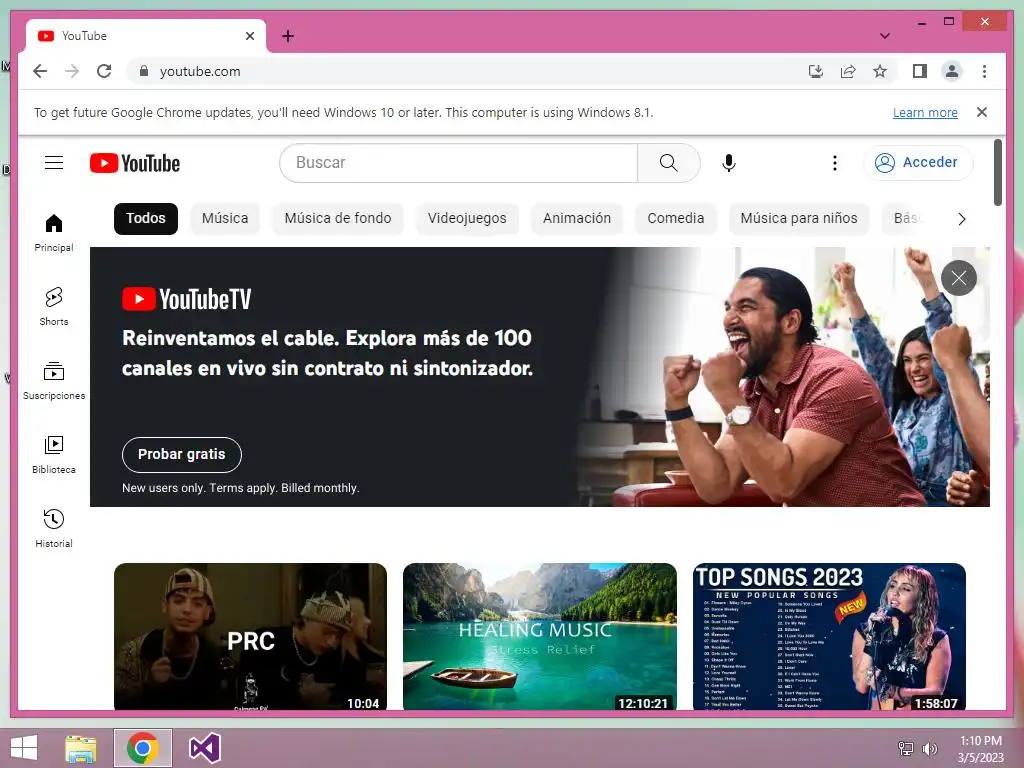
Task: Open the Healing Music video thumbnail
Action: pyautogui.click(x=539, y=637)
